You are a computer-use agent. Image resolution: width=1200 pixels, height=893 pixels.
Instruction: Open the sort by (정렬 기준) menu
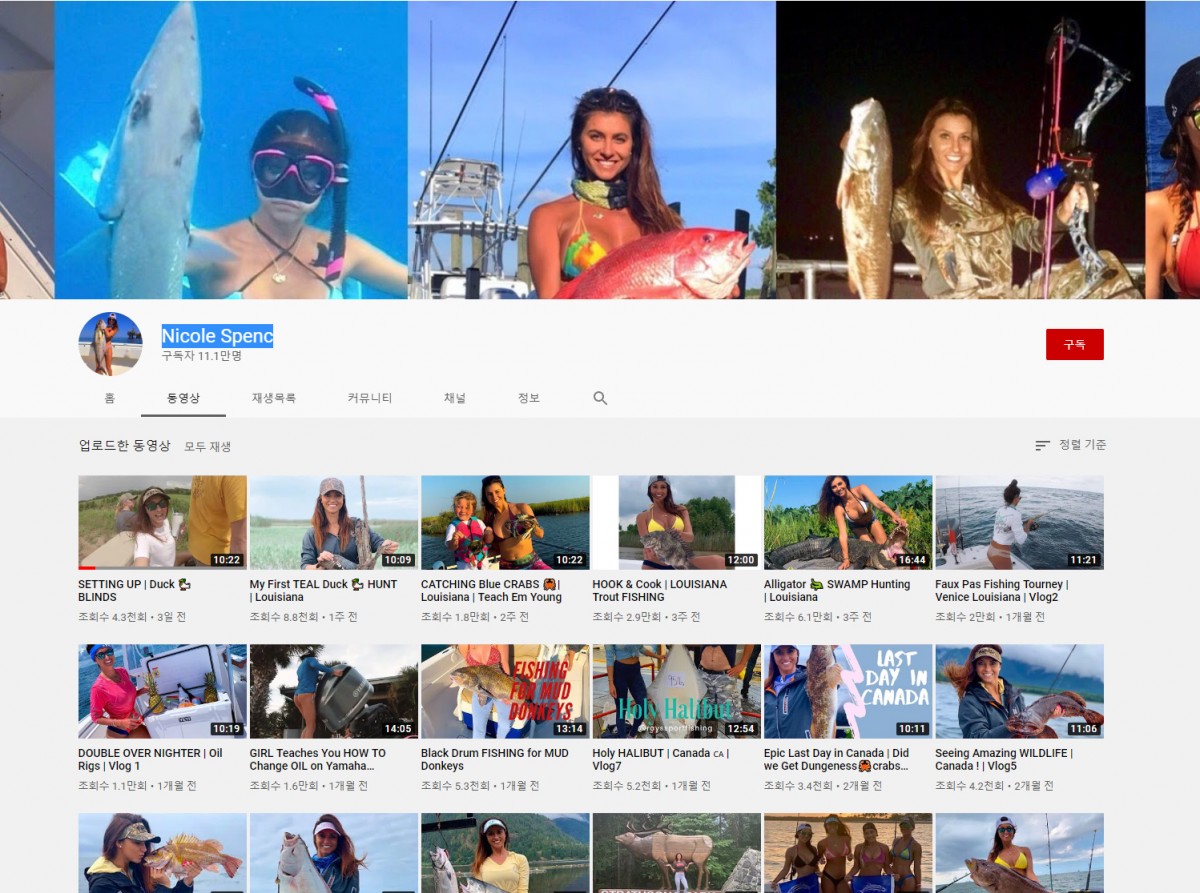pos(1071,445)
